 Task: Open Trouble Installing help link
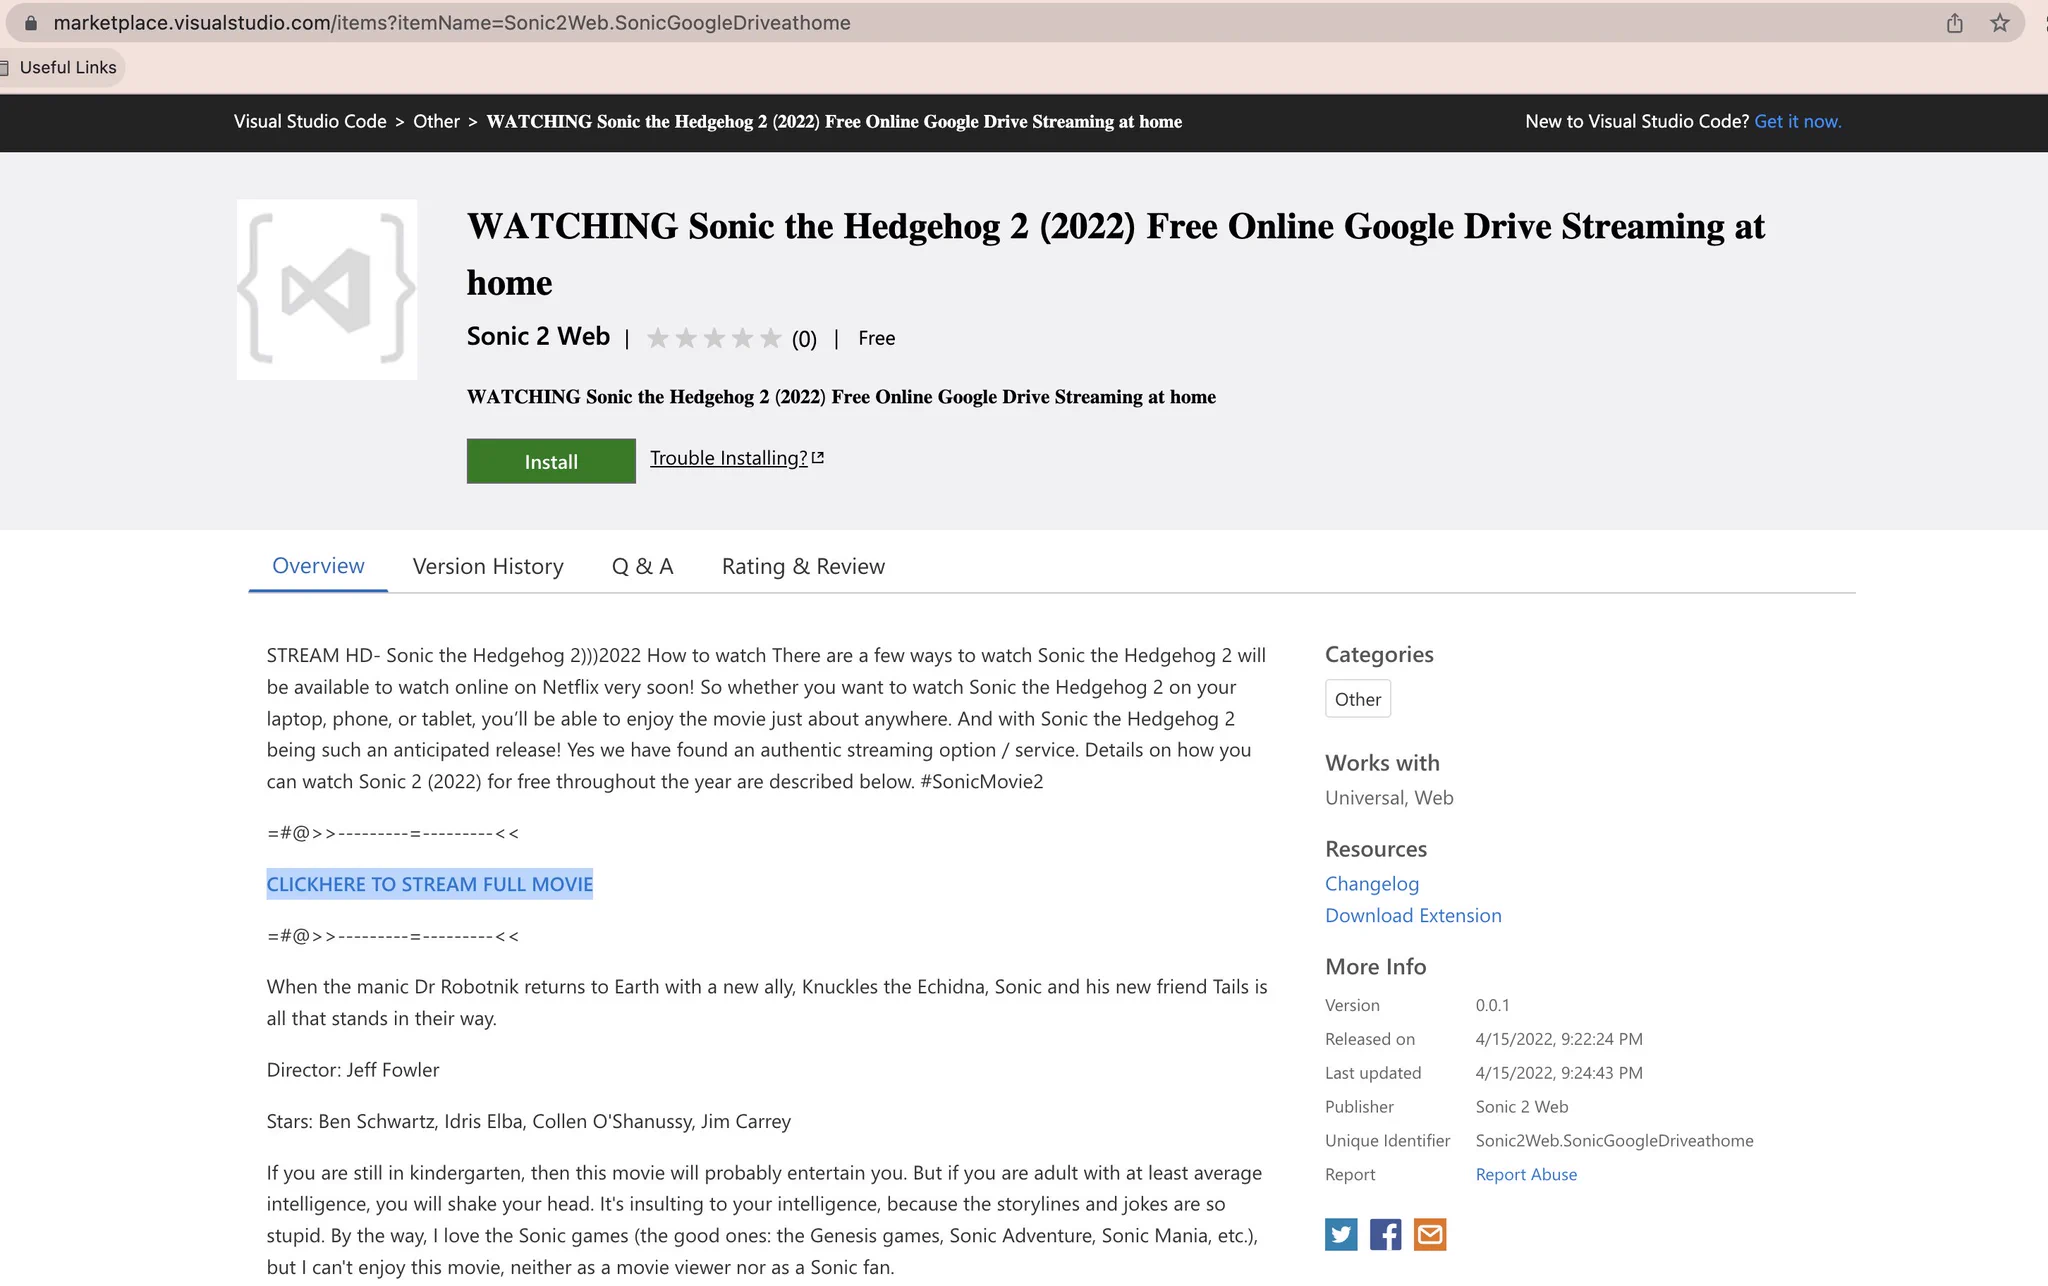pos(736,458)
